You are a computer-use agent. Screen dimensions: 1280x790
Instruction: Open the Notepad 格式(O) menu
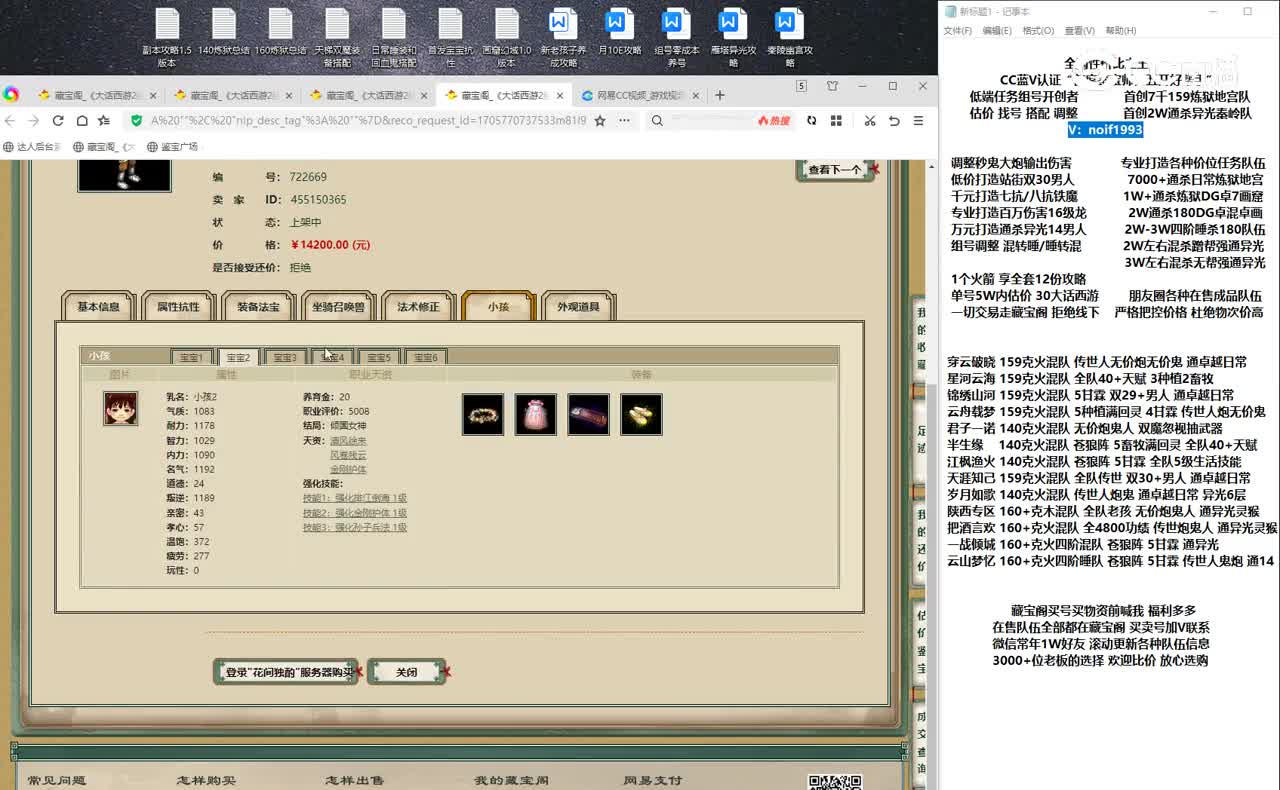point(1038,31)
